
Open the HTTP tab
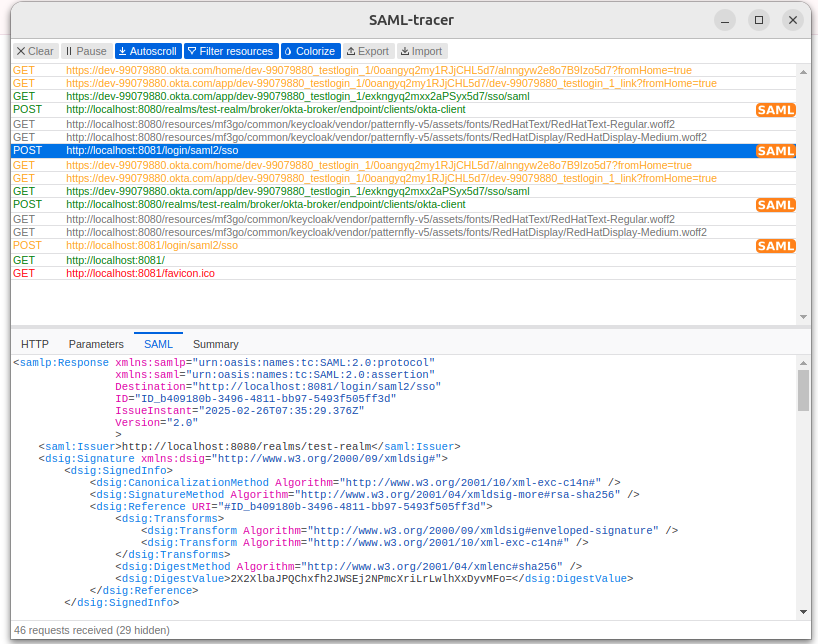(x=37, y=344)
